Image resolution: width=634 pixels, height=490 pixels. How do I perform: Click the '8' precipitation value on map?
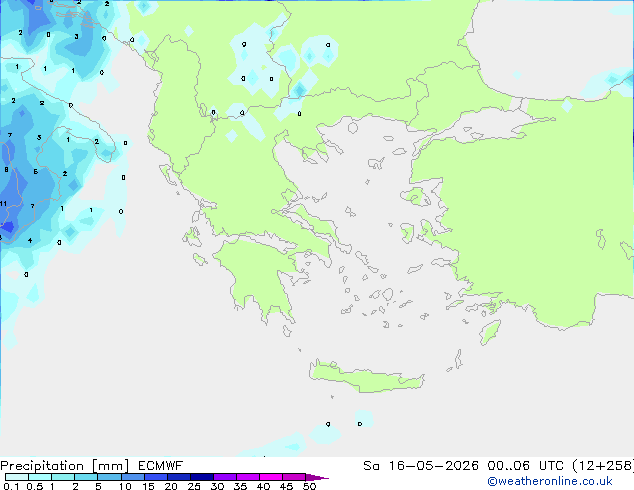pyautogui.click(x=6, y=169)
